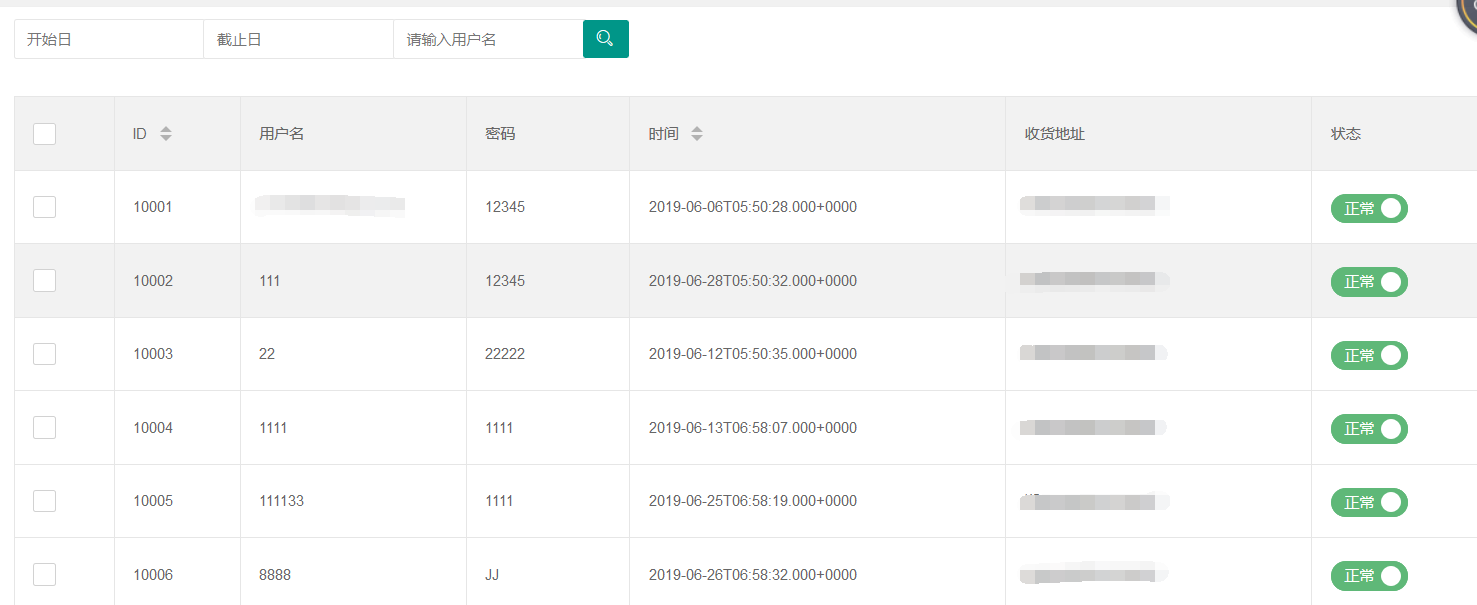Click the 密码 column header
This screenshot has width=1477, height=605.
500,133
